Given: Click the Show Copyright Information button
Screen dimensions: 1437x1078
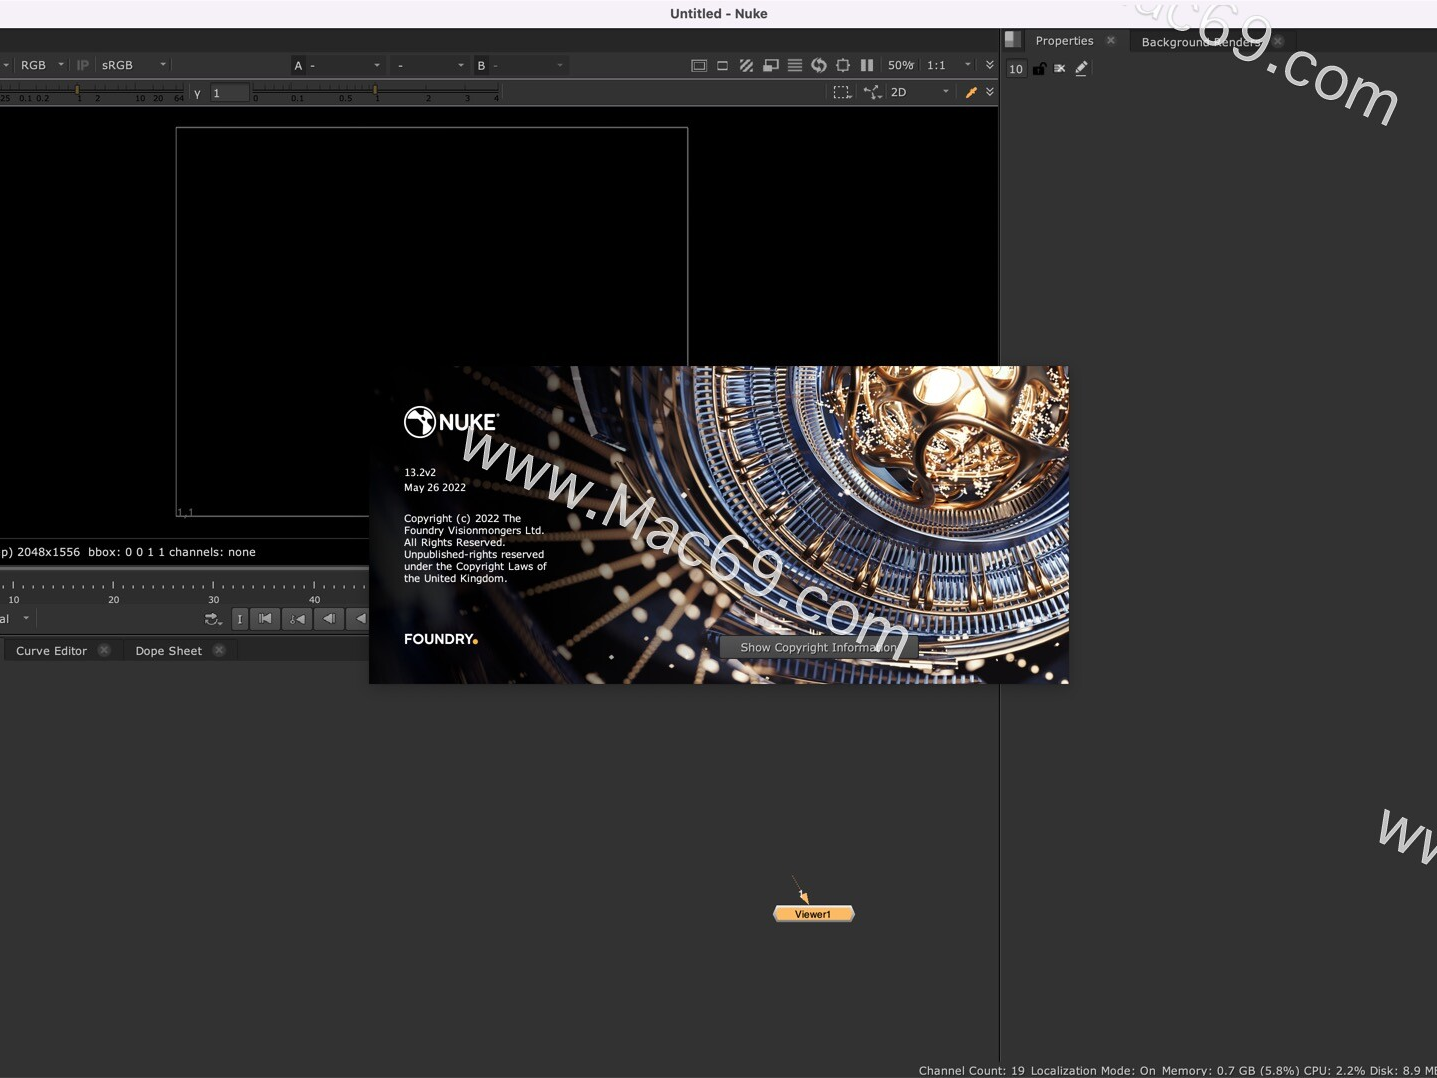Looking at the screenshot, I should pos(817,647).
